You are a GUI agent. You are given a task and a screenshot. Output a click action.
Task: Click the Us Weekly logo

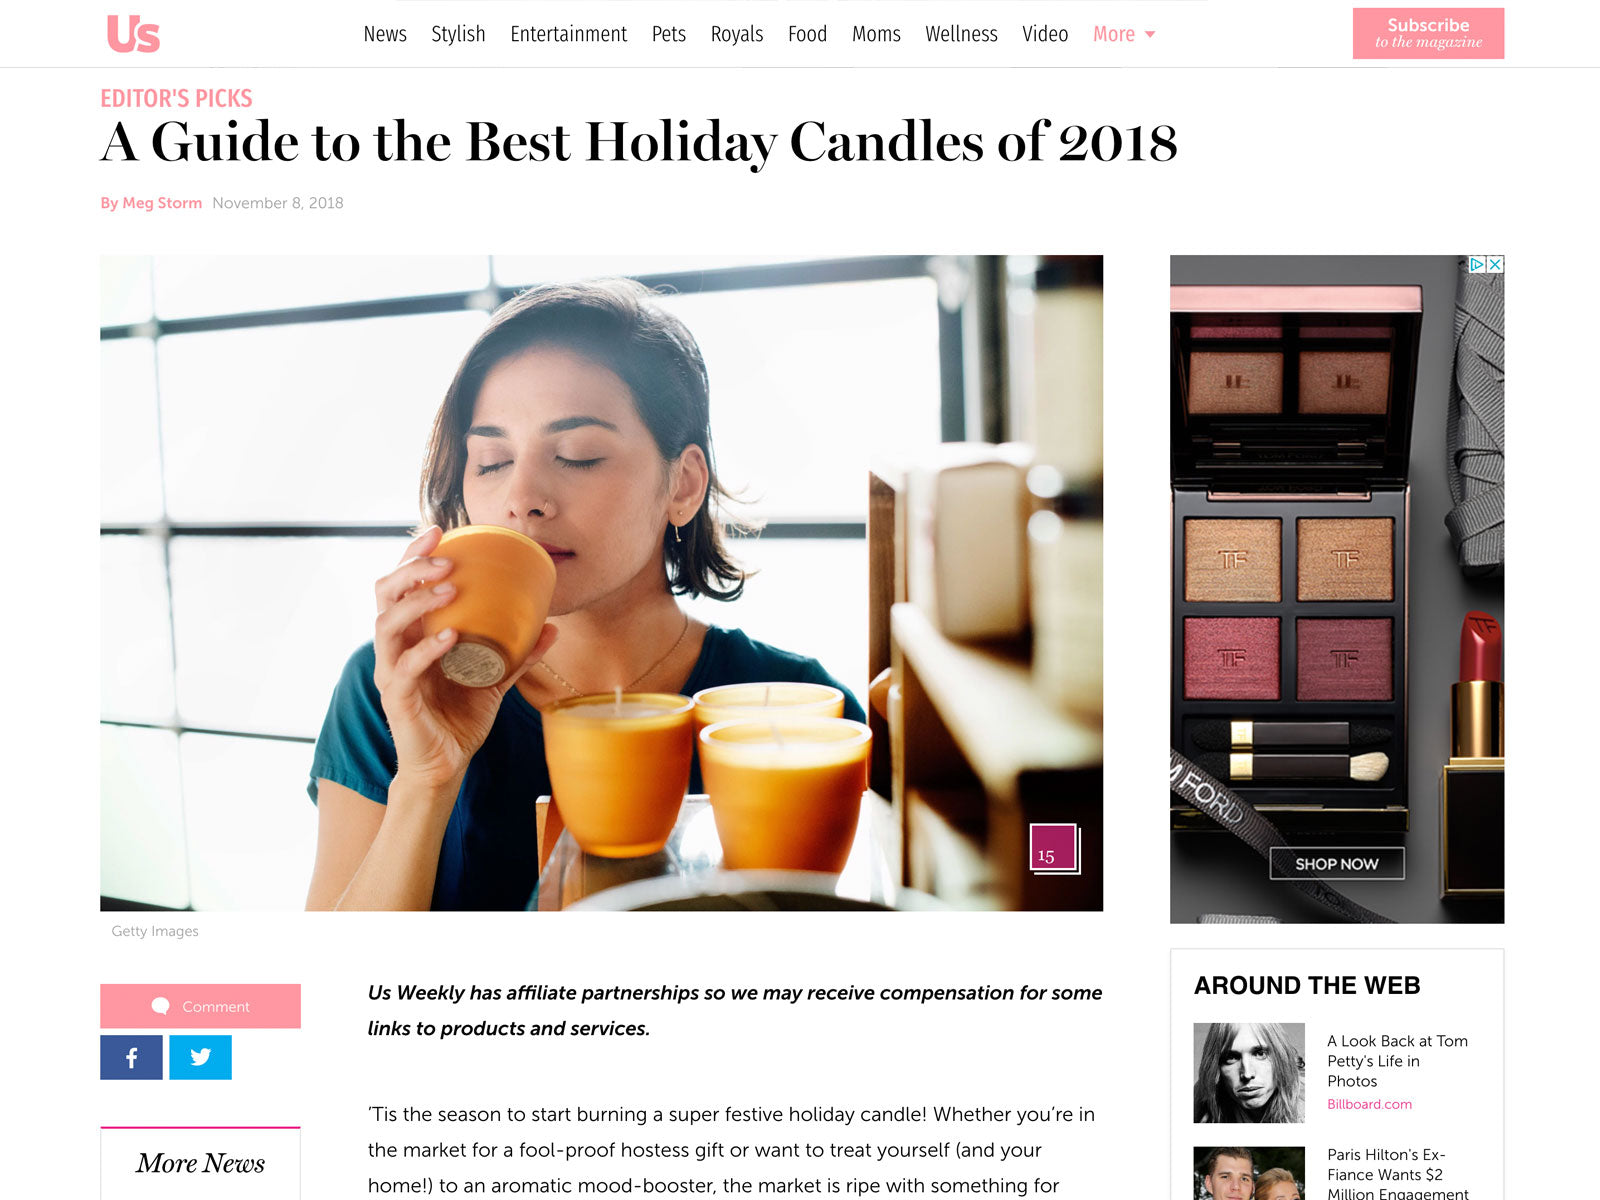[133, 34]
